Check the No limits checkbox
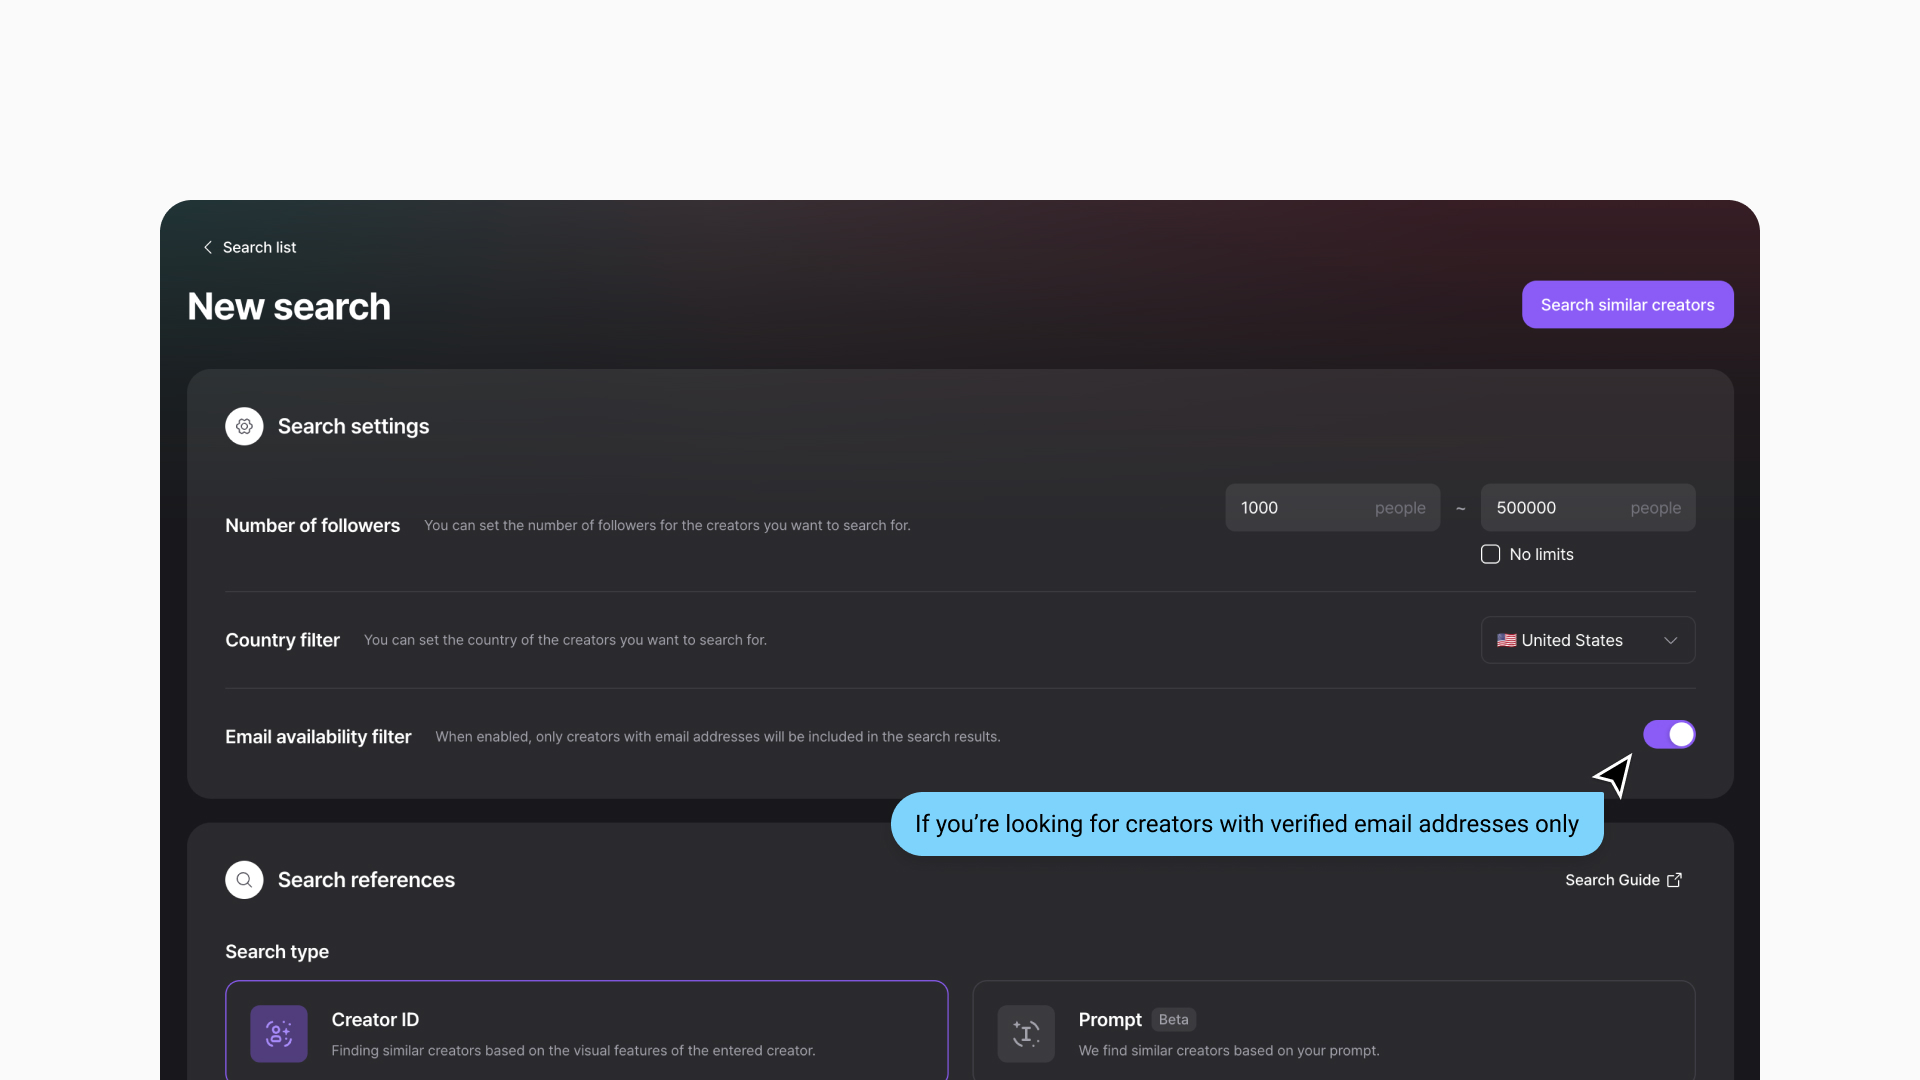Viewport: 1920px width, 1080px height. [1490, 554]
